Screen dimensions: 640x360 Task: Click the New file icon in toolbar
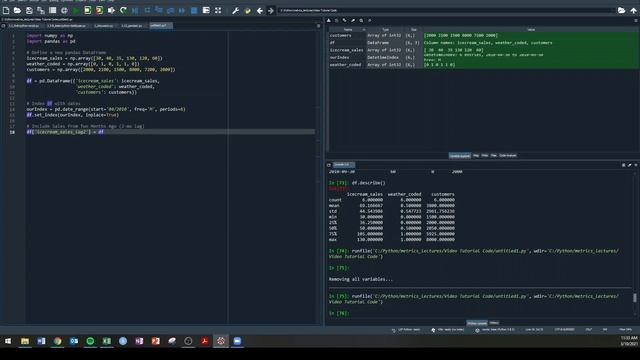[6, 10]
